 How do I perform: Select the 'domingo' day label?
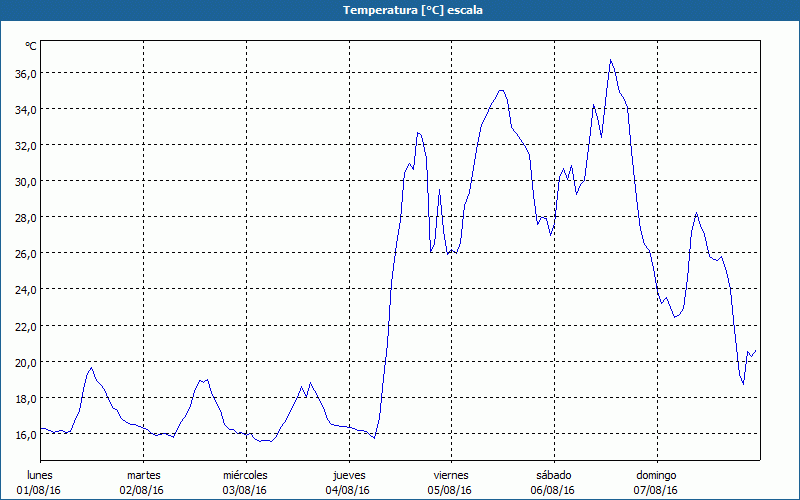coord(656,475)
